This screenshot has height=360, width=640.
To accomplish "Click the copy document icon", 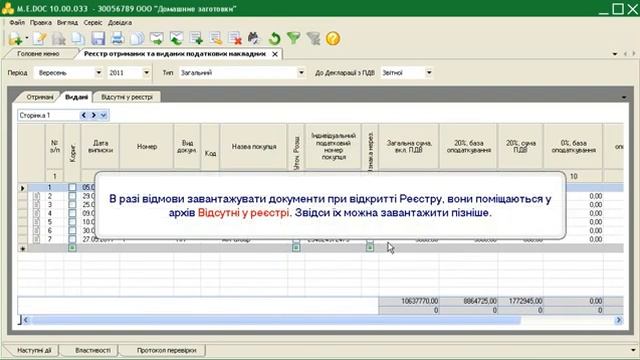I will pyautogui.click(x=78, y=39).
